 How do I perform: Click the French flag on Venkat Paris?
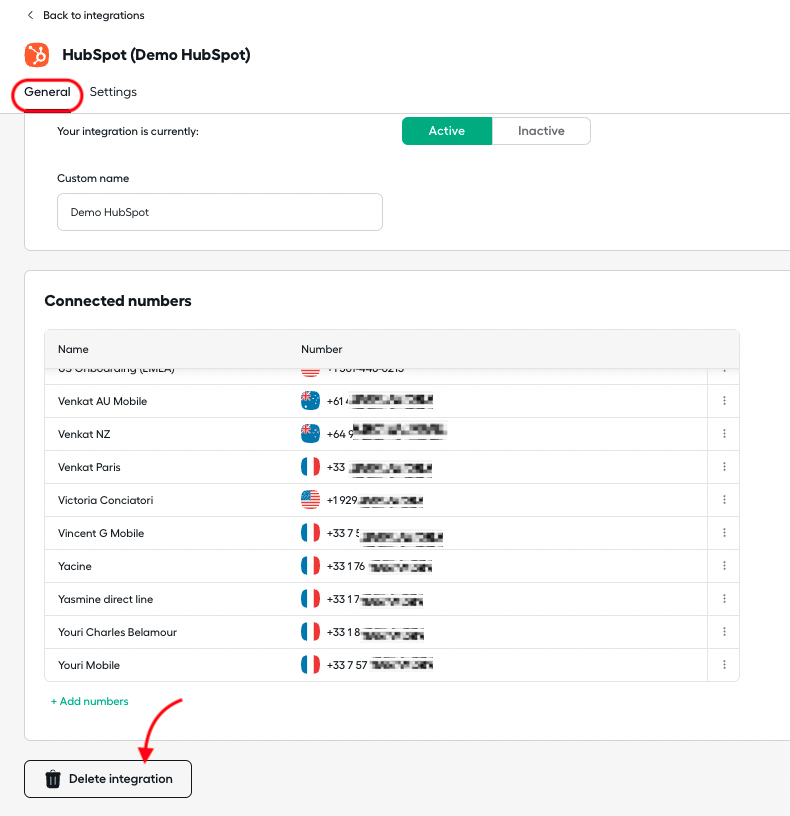pyautogui.click(x=310, y=467)
